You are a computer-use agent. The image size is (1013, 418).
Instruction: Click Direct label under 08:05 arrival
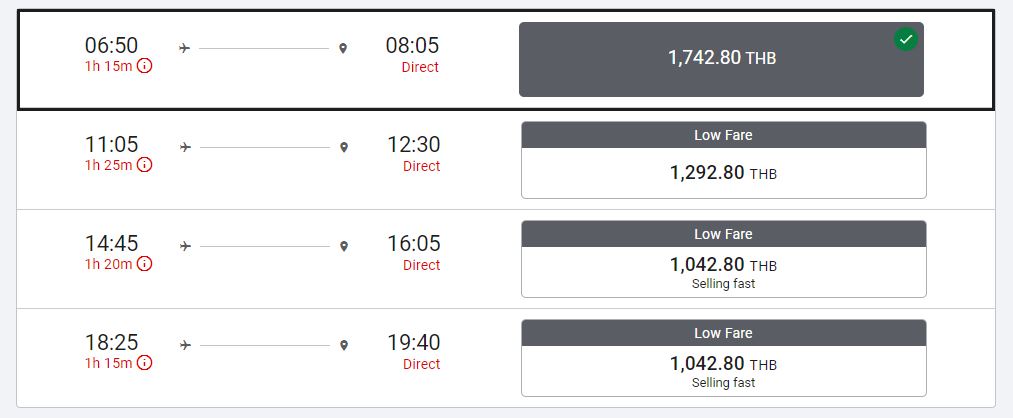(420, 67)
